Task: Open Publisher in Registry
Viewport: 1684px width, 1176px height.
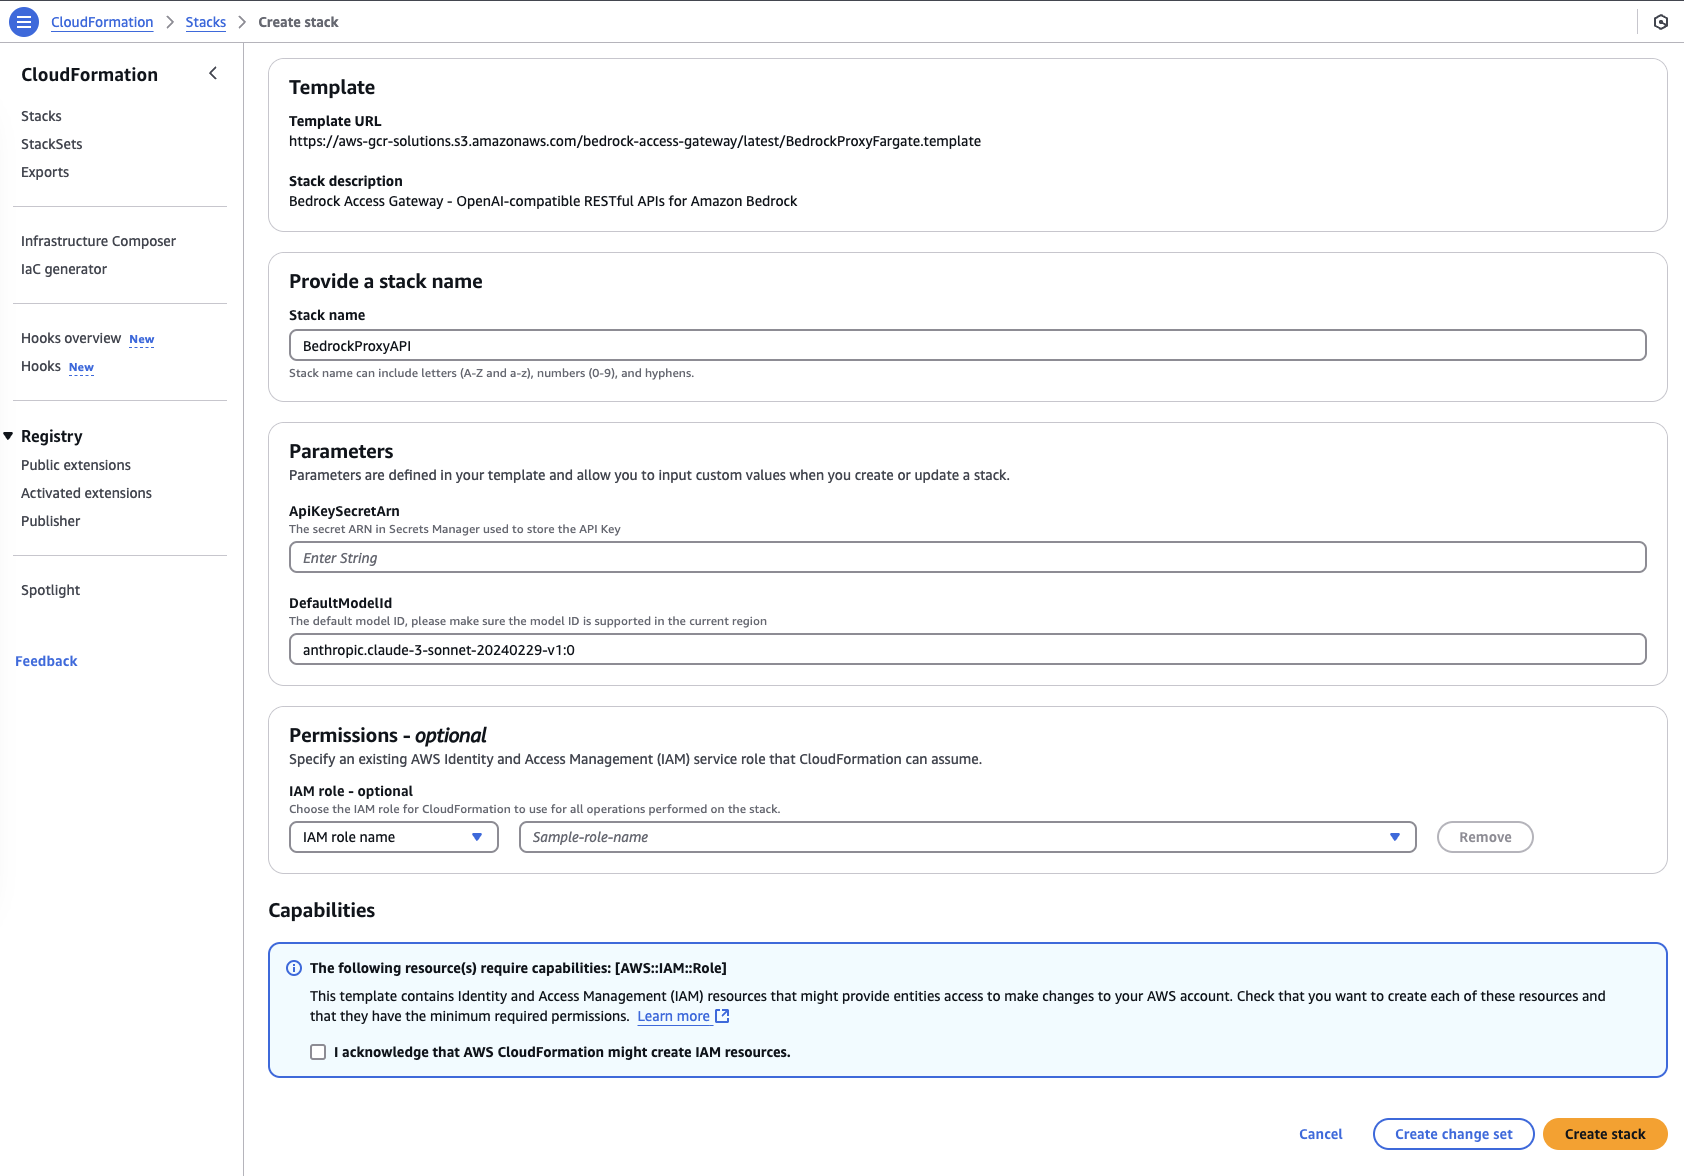Action: (x=50, y=521)
